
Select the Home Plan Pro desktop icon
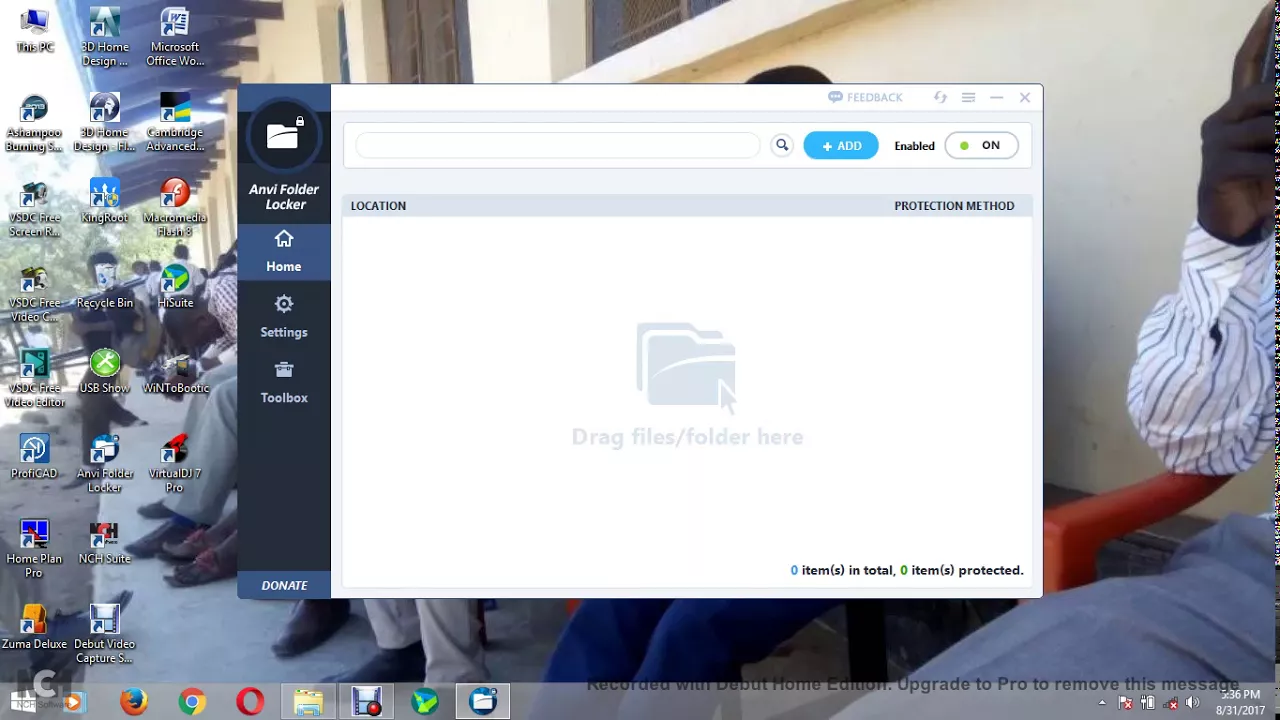(35, 549)
